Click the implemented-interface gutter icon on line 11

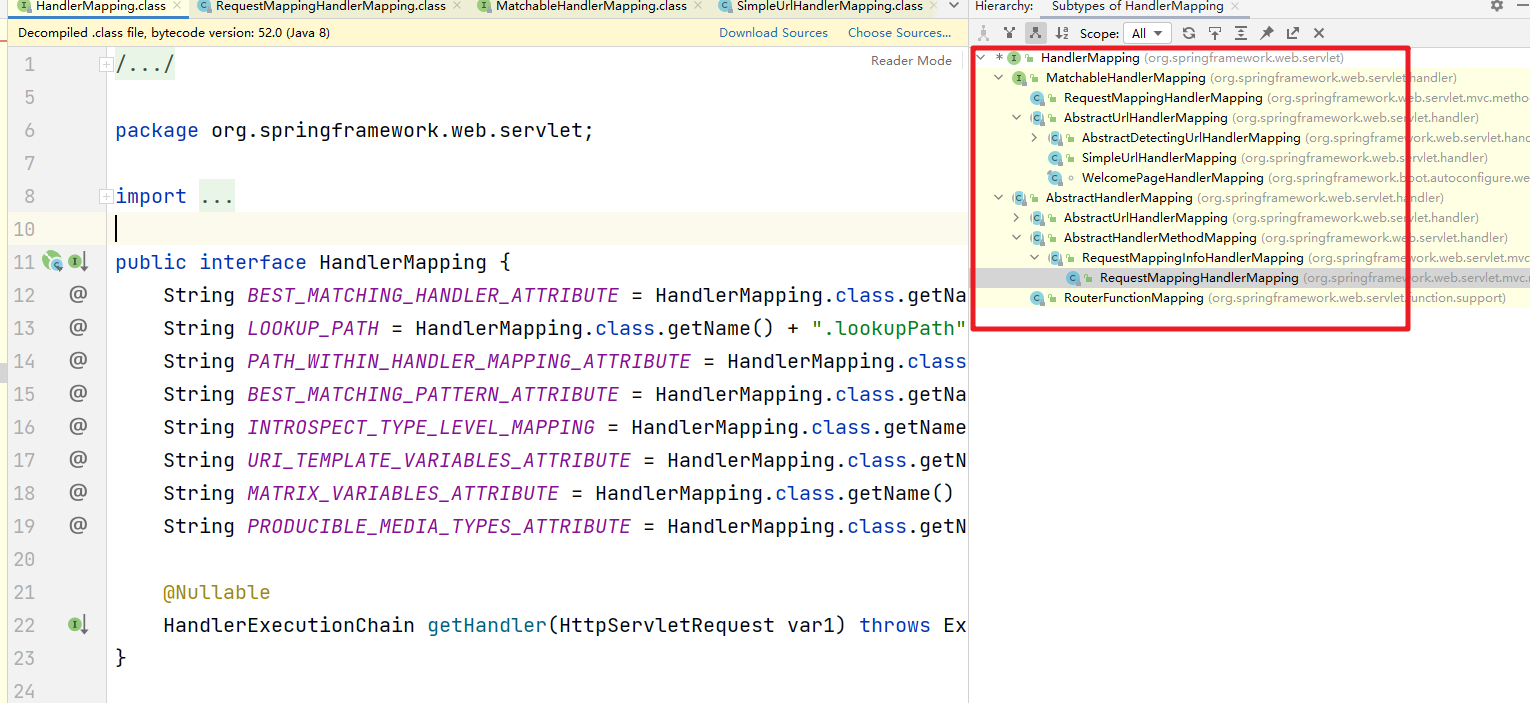coord(79,261)
